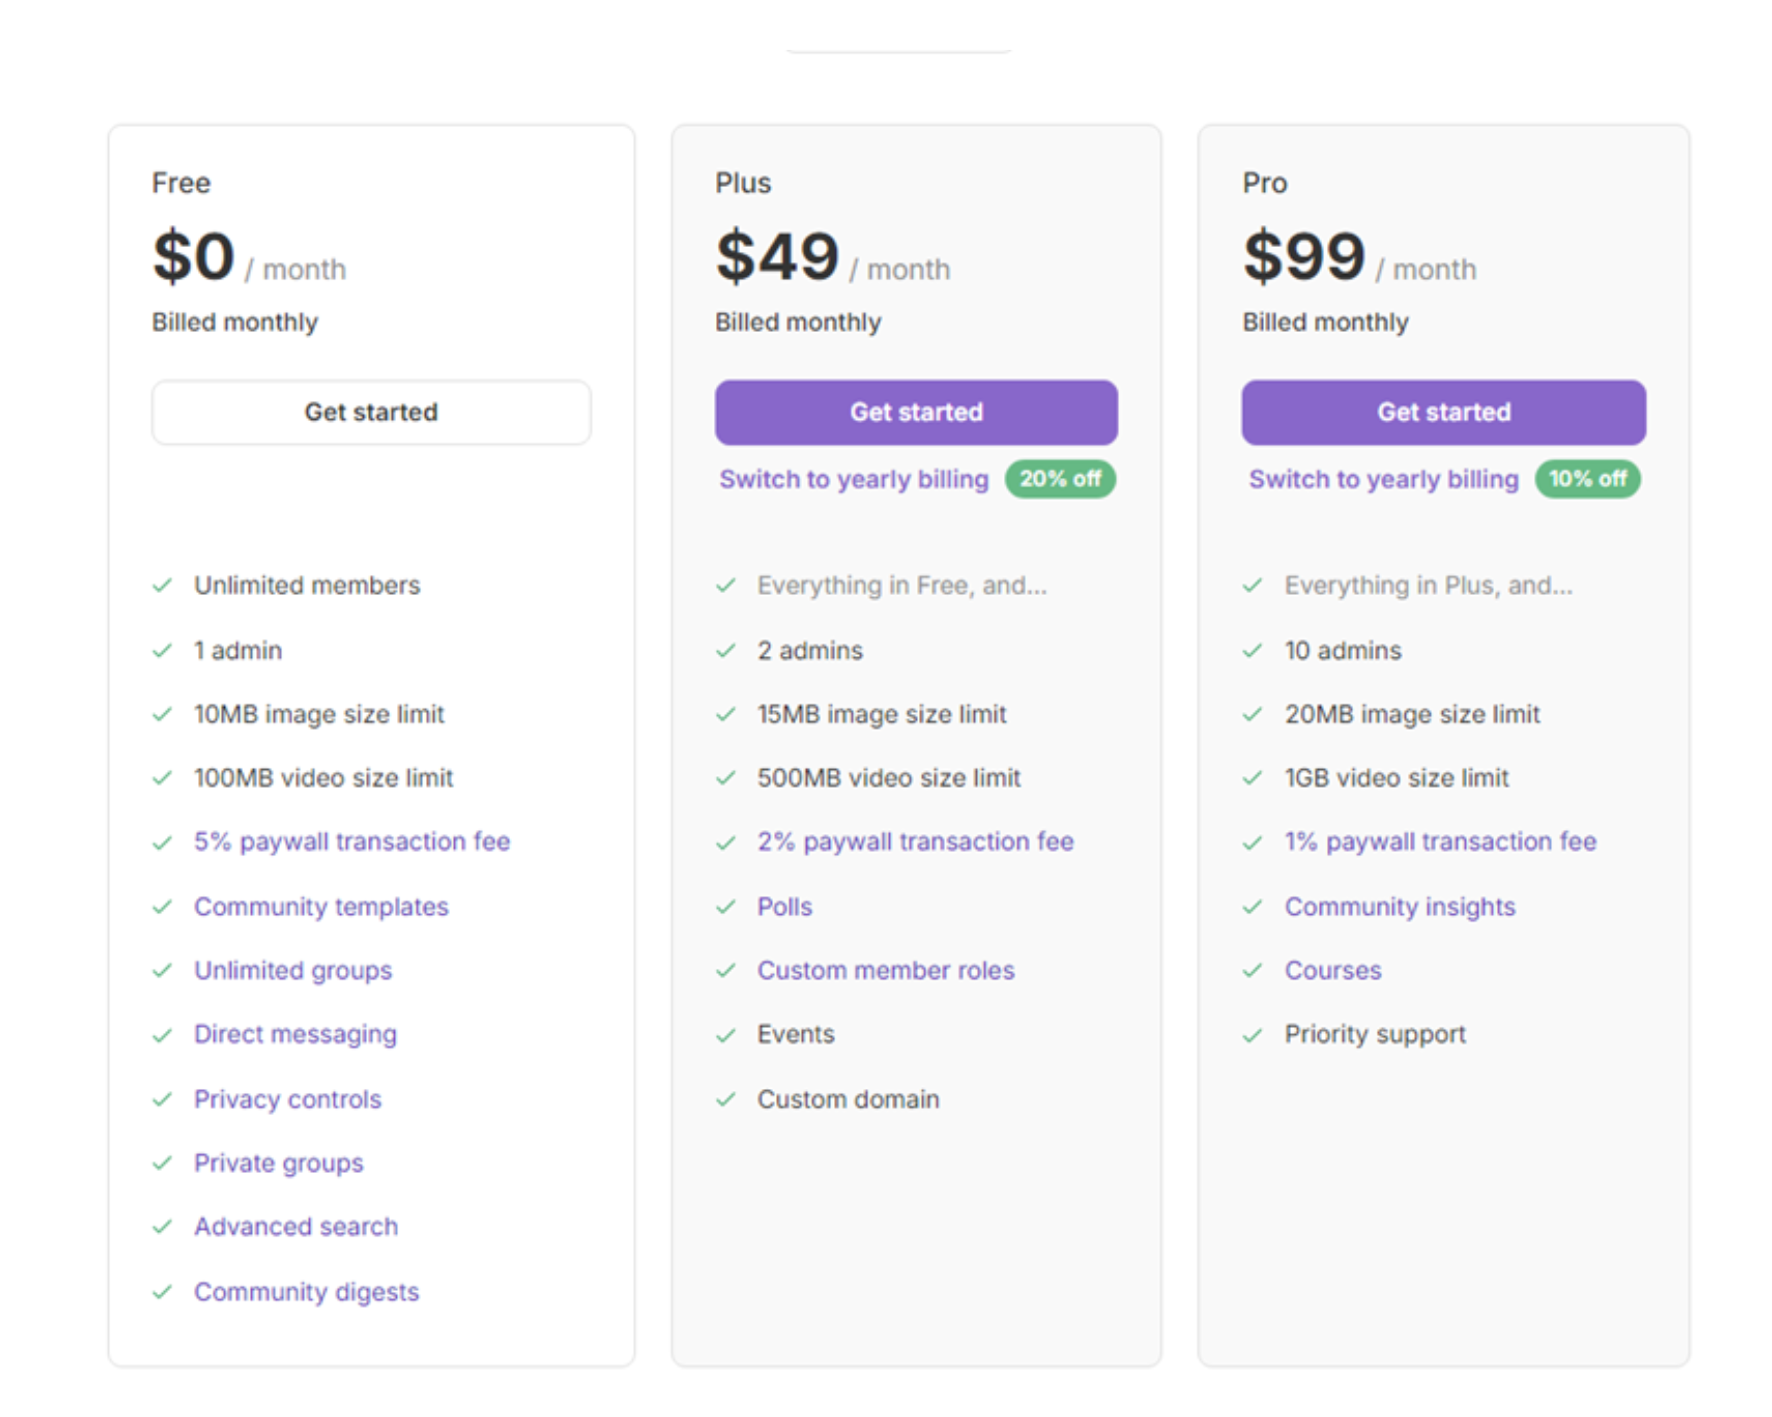This screenshot has width=1772, height=1417.
Task: Click the checkmark beside 1 admin
Action: (163, 650)
